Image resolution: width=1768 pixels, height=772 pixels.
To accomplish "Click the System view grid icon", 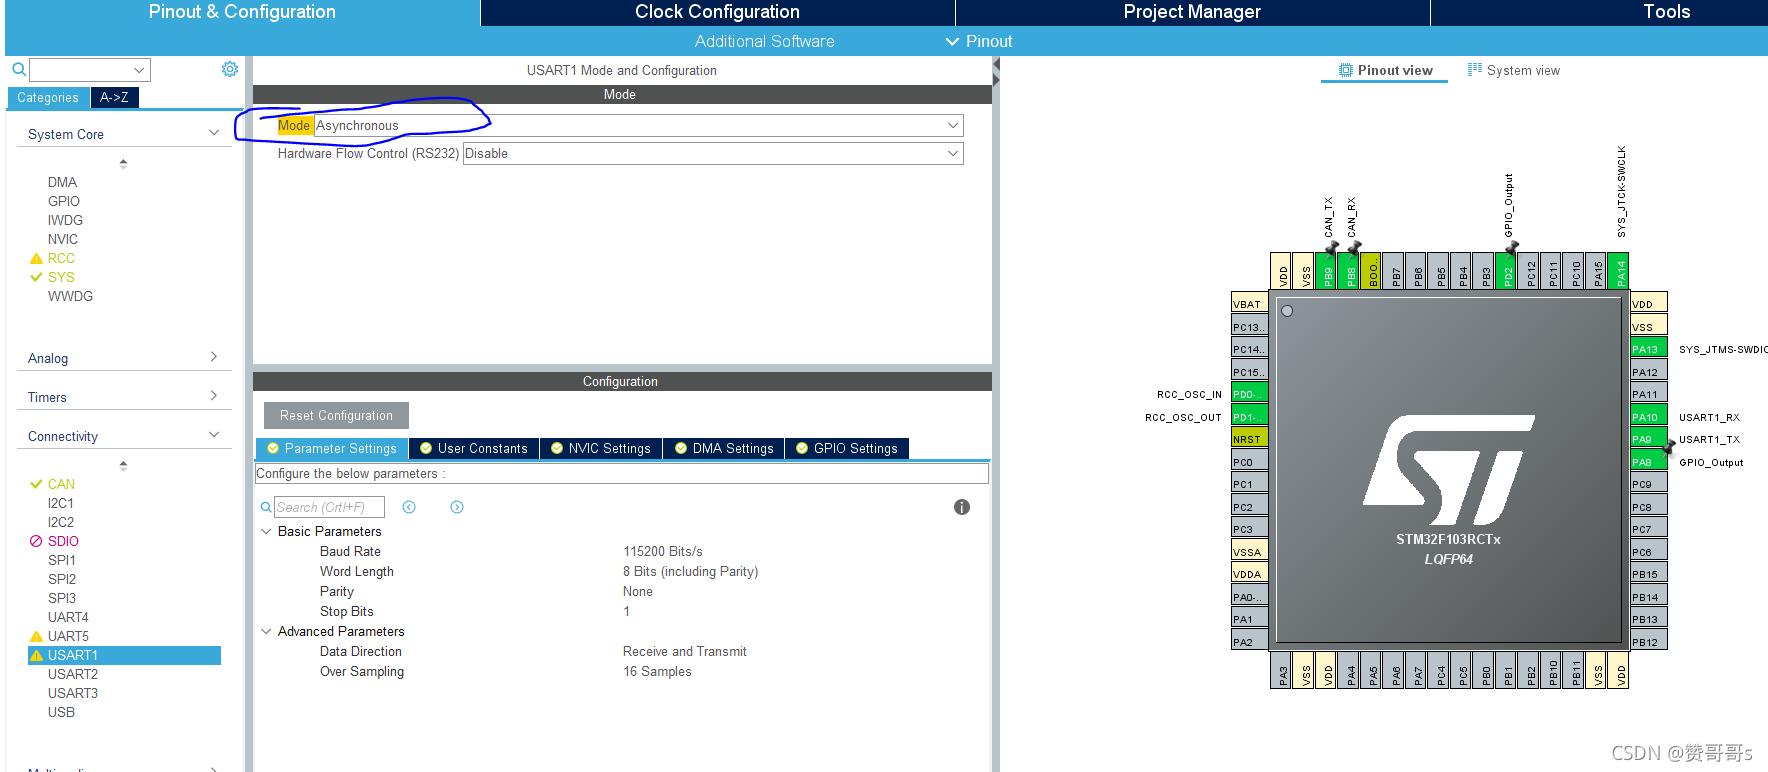I will 1475,70.
